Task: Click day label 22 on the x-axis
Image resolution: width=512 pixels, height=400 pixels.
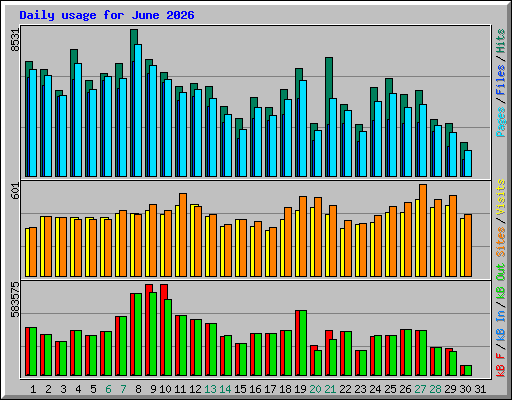Action: point(345,389)
